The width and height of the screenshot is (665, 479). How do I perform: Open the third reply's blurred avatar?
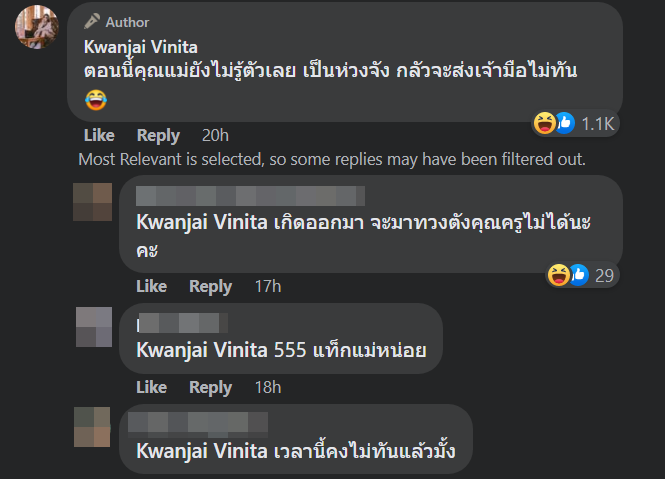tap(93, 427)
